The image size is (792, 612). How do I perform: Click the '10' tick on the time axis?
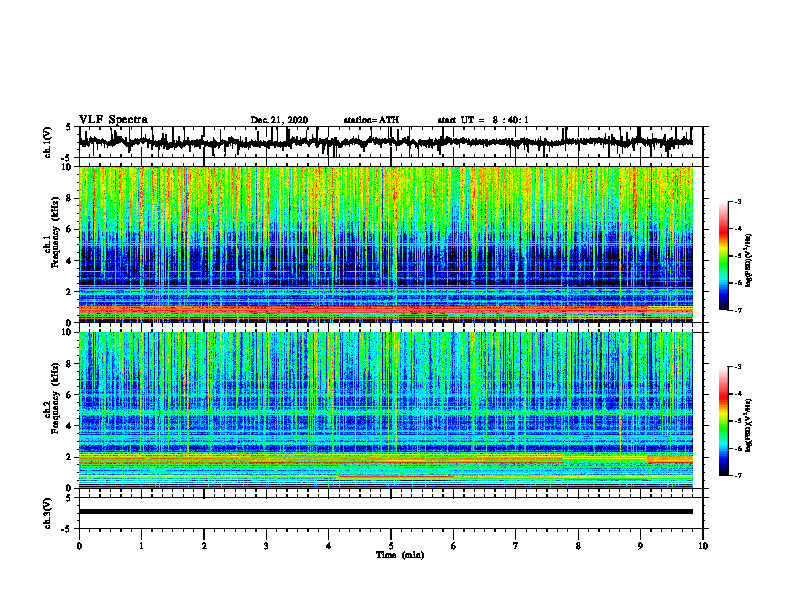pos(703,546)
